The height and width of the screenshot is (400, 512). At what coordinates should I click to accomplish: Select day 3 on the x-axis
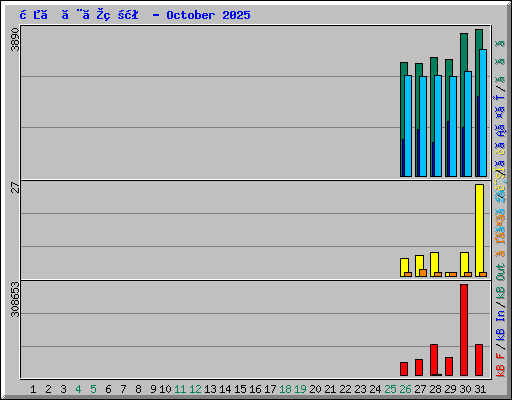63,389
